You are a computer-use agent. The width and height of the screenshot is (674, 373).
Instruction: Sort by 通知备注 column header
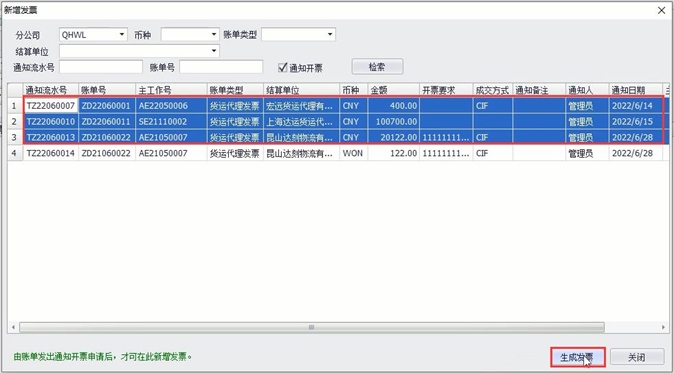tap(539, 90)
